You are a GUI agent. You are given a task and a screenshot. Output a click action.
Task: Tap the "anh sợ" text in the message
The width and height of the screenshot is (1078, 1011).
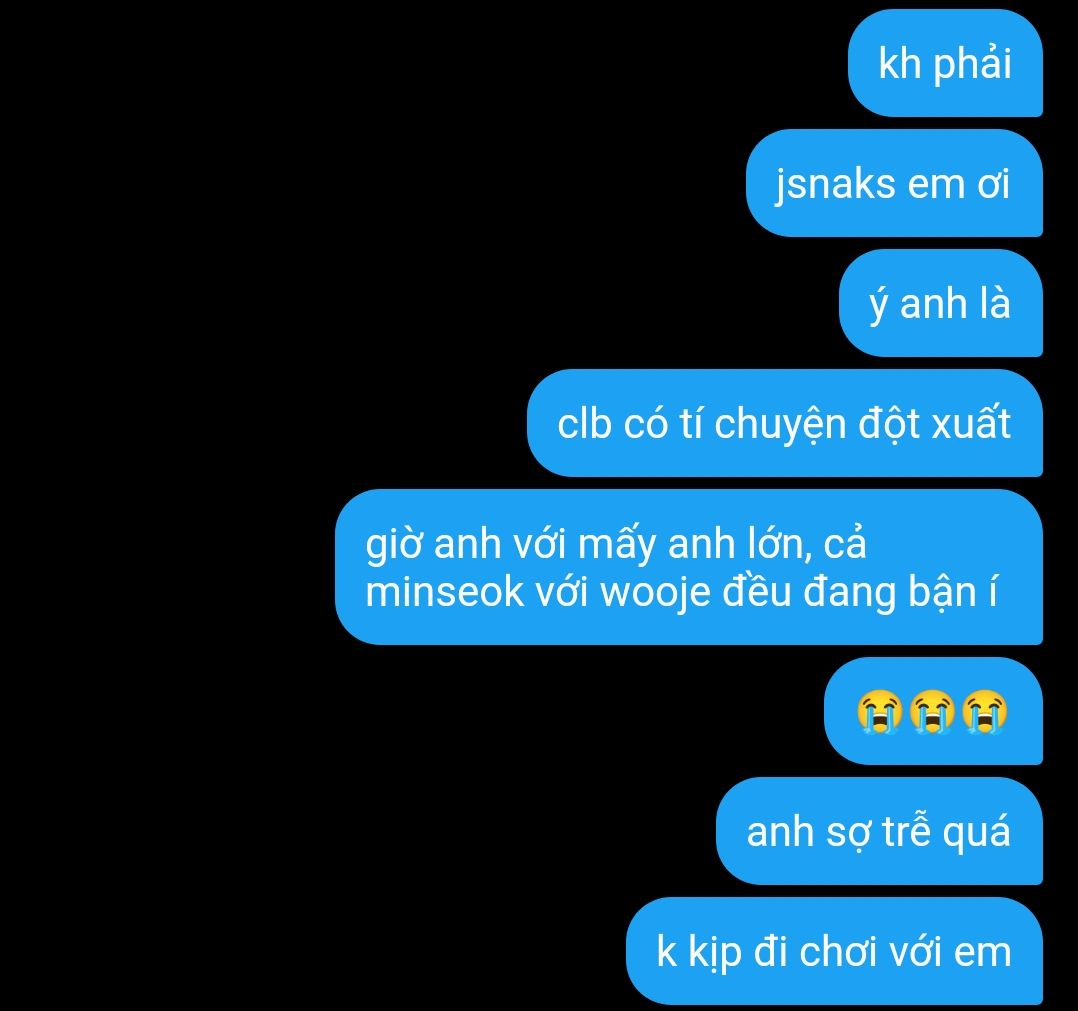(x=809, y=832)
